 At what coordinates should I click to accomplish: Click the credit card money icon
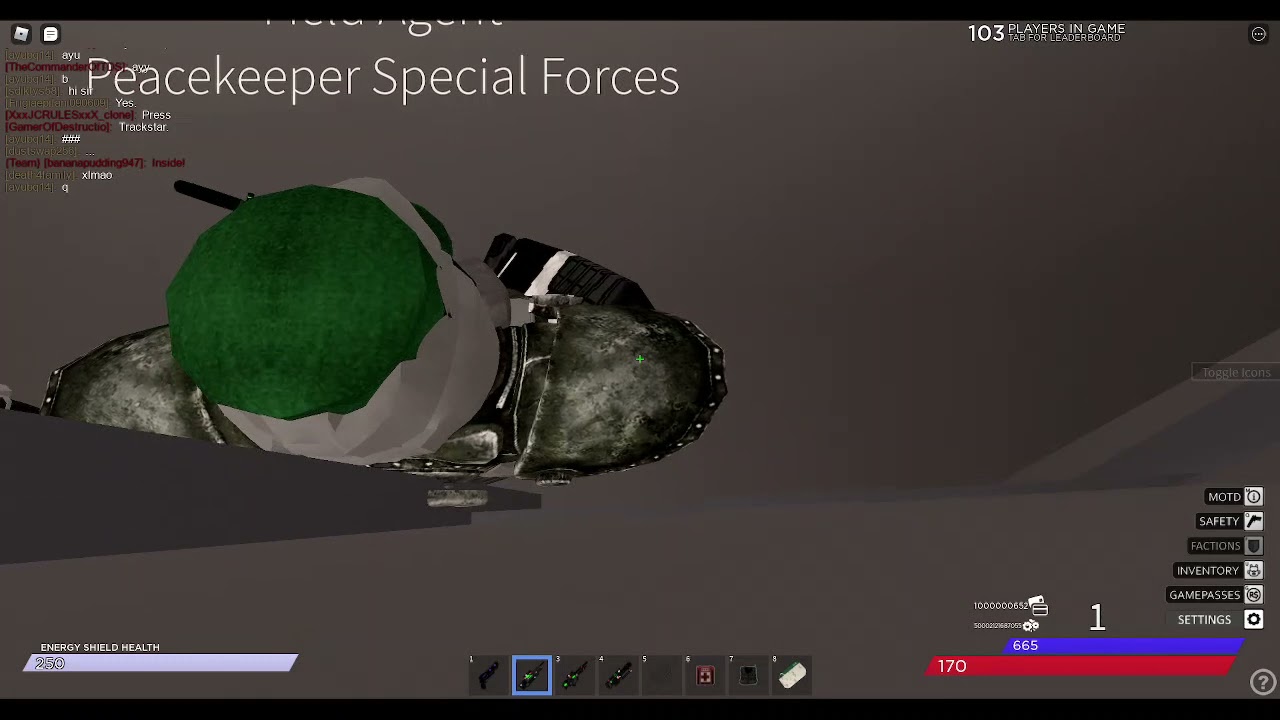(1038, 605)
